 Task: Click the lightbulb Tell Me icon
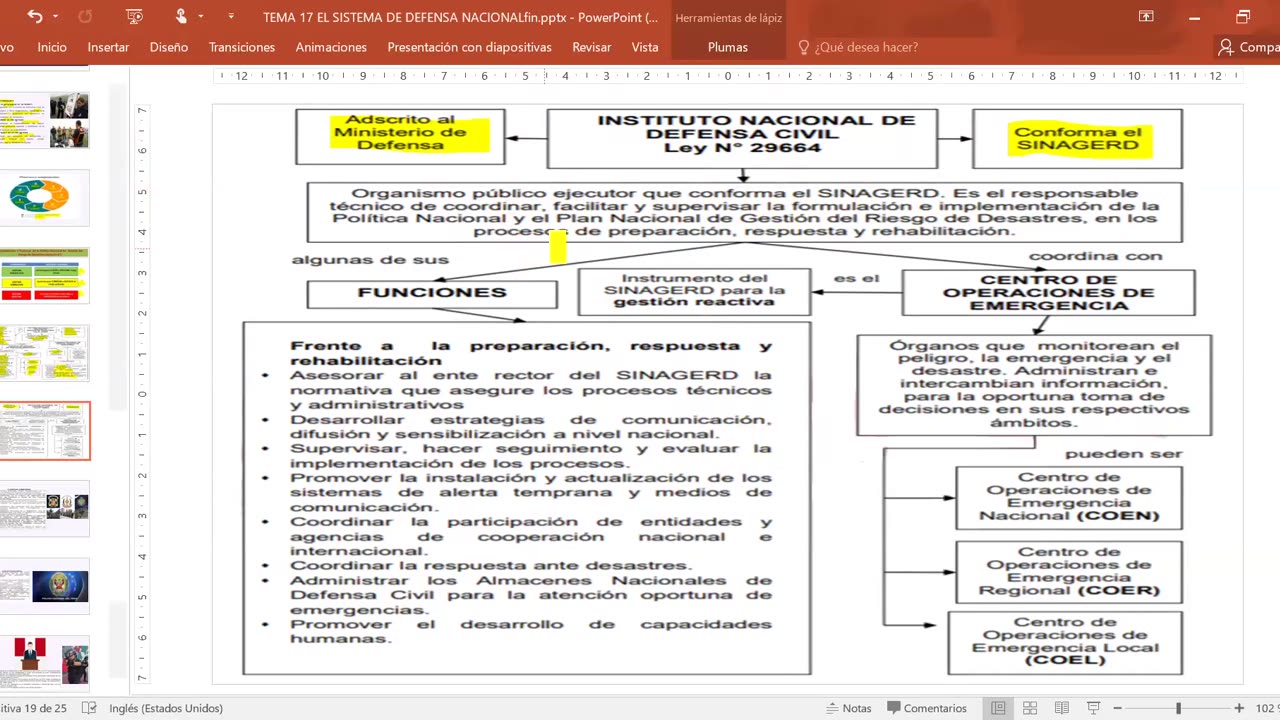(803, 47)
